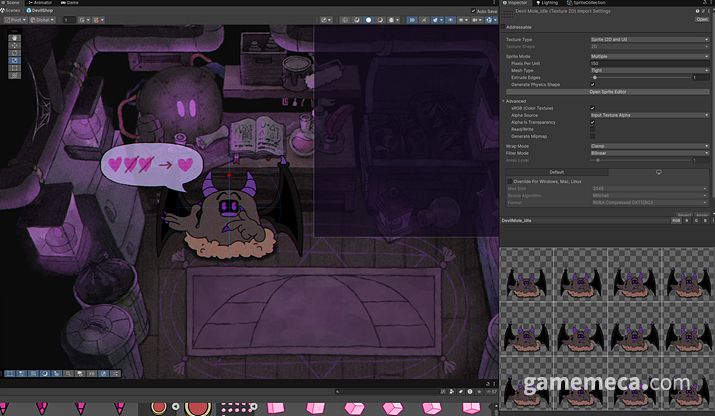Switch to the Scene tab

pyautogui.click(x=10, y=3)
